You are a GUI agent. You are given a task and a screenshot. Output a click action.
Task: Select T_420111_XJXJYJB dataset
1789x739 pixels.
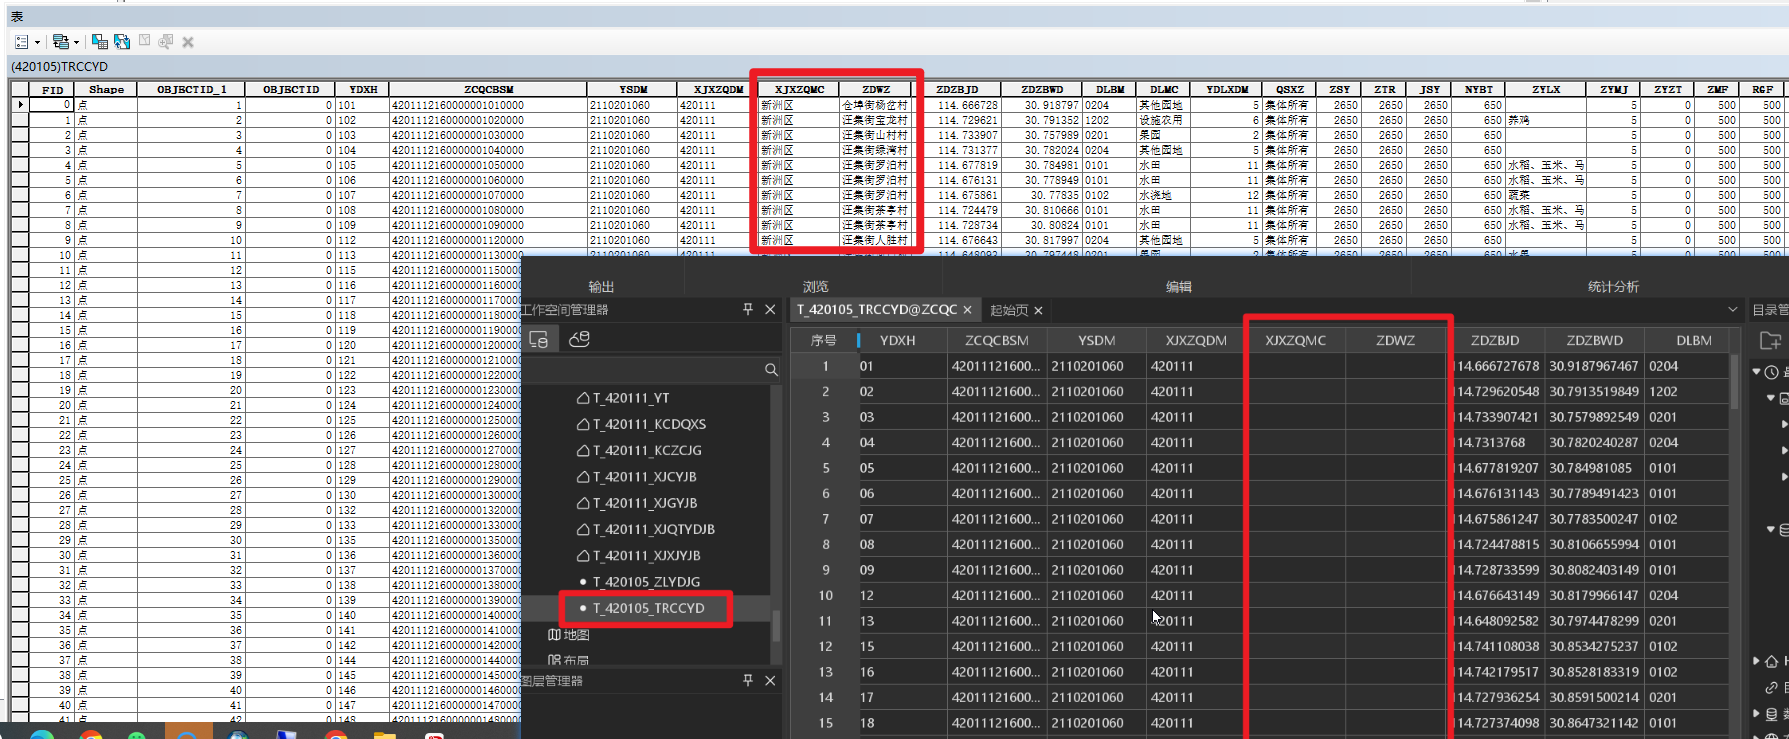click(646, 555)
